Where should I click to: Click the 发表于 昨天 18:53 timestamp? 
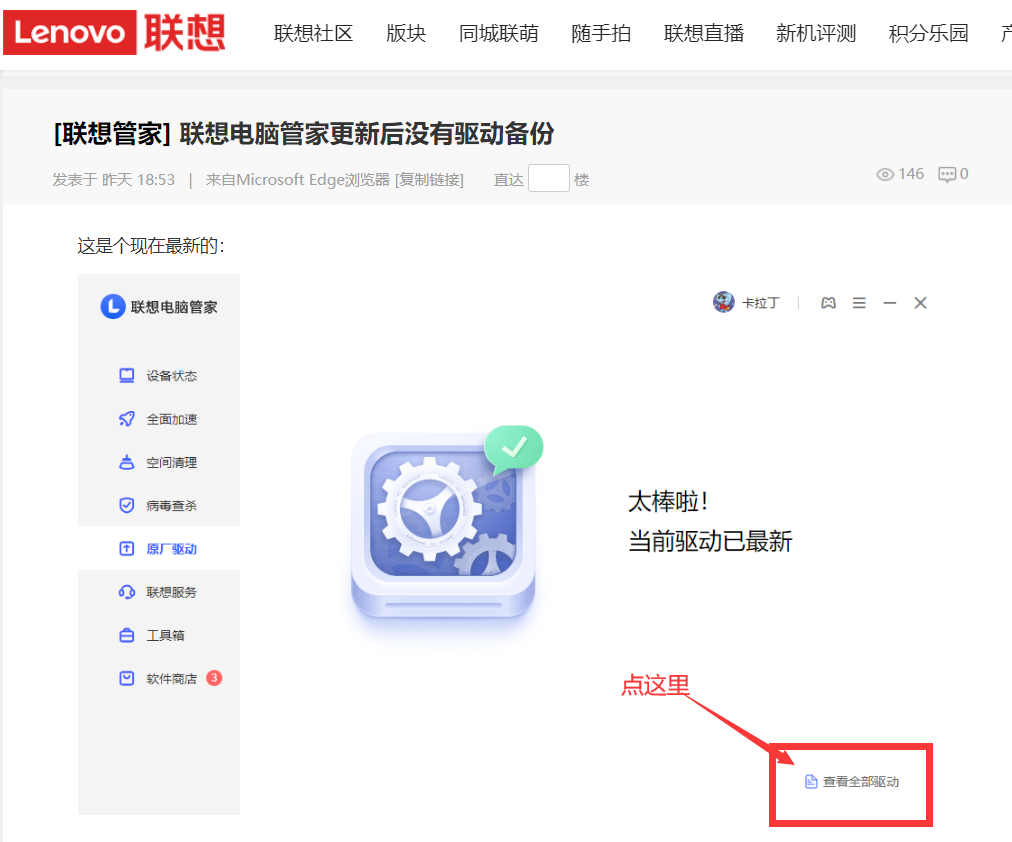[x=114, y=179]
